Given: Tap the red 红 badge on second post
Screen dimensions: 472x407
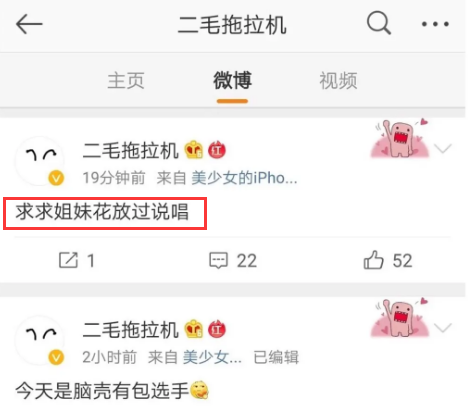Looking at the screenshot, I should (217, 329).
